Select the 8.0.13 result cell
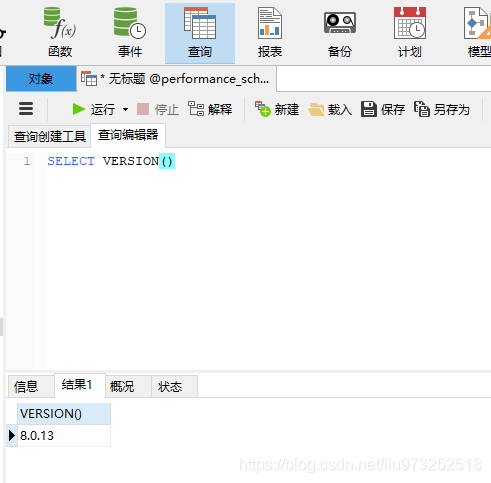 click(x=64, y=436)
